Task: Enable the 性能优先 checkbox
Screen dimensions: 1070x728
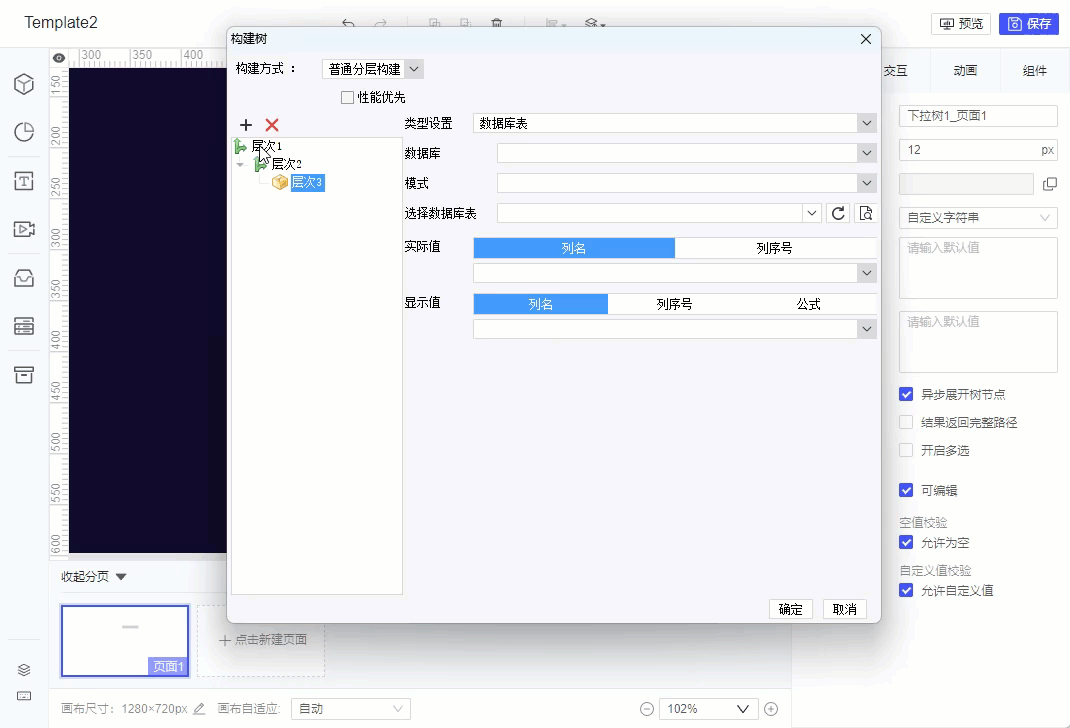Action: (347, 98)
